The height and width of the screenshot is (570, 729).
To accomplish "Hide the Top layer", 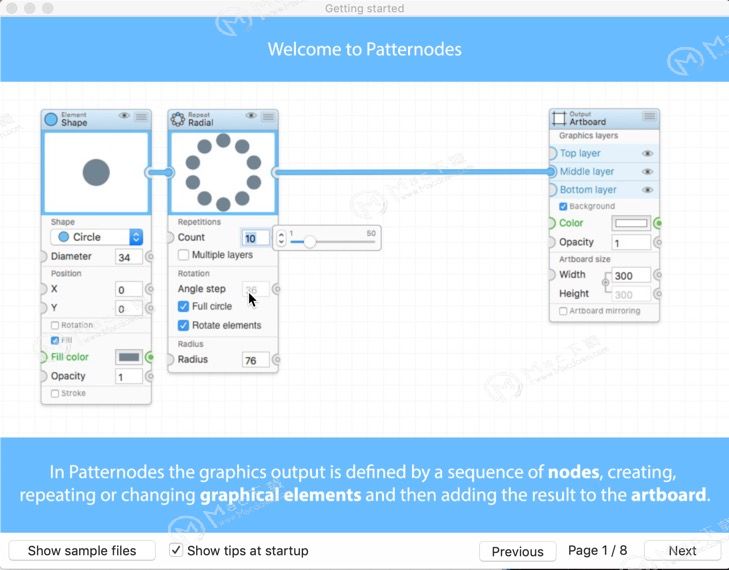I will point(647,153).
